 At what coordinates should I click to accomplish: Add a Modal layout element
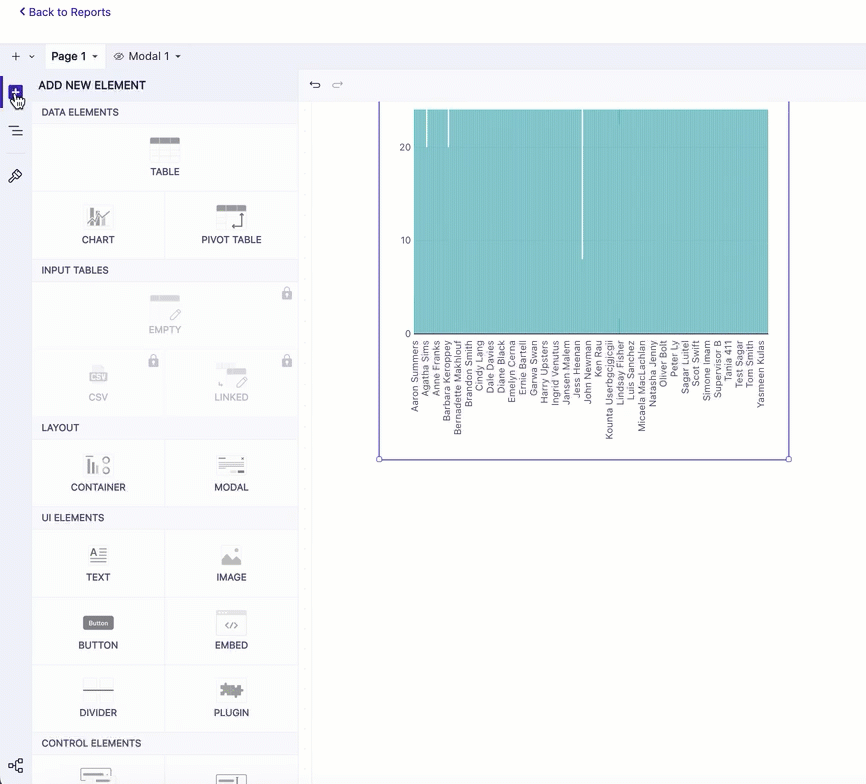231,473
